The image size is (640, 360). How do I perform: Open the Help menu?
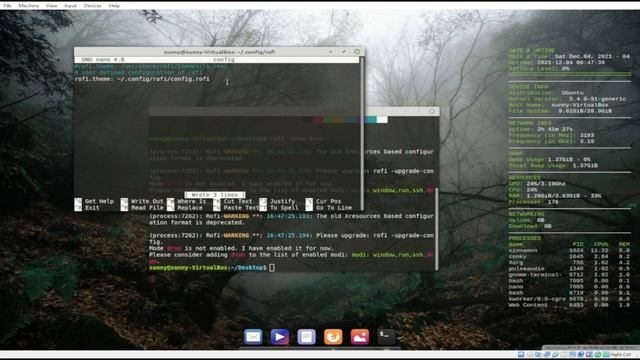[114, 6]
